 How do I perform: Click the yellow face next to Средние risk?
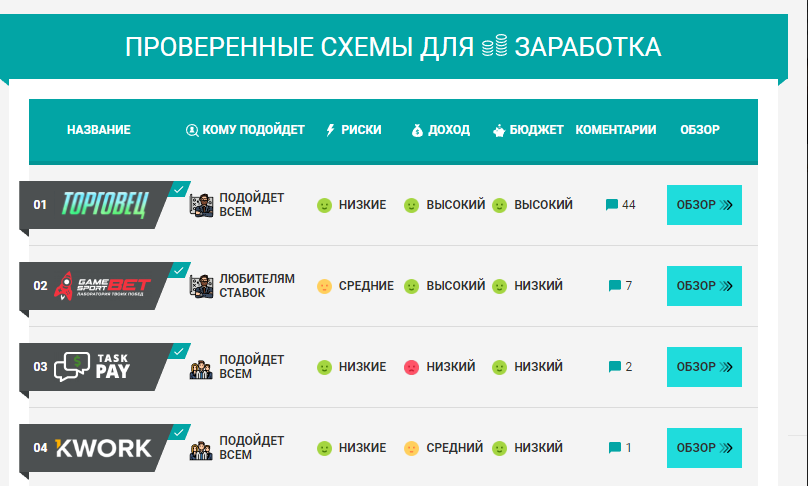[324, 286]
